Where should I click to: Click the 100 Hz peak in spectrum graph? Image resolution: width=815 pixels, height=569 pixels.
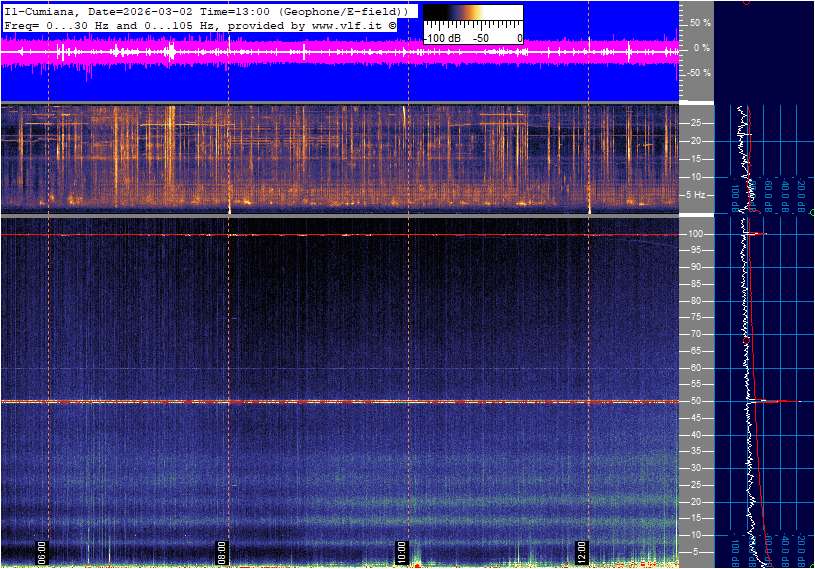[x=758, y=234]
